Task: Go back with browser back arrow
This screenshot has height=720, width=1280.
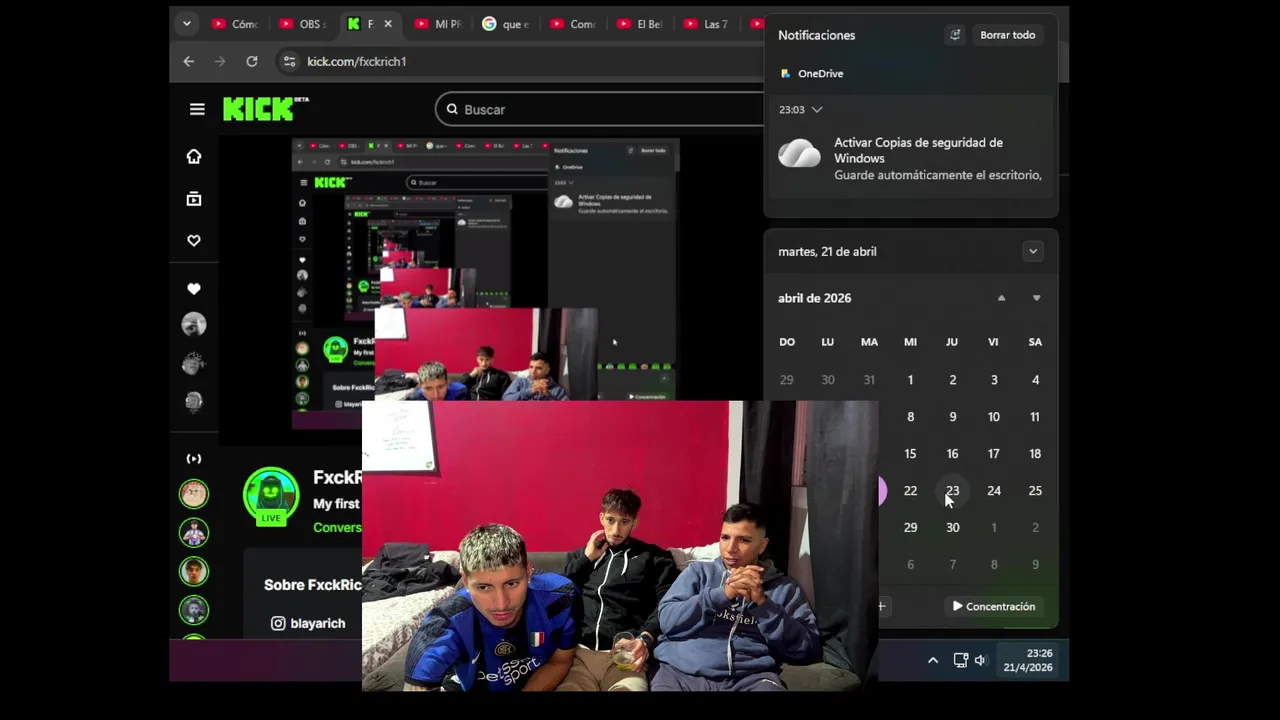Action: (189, 61)
